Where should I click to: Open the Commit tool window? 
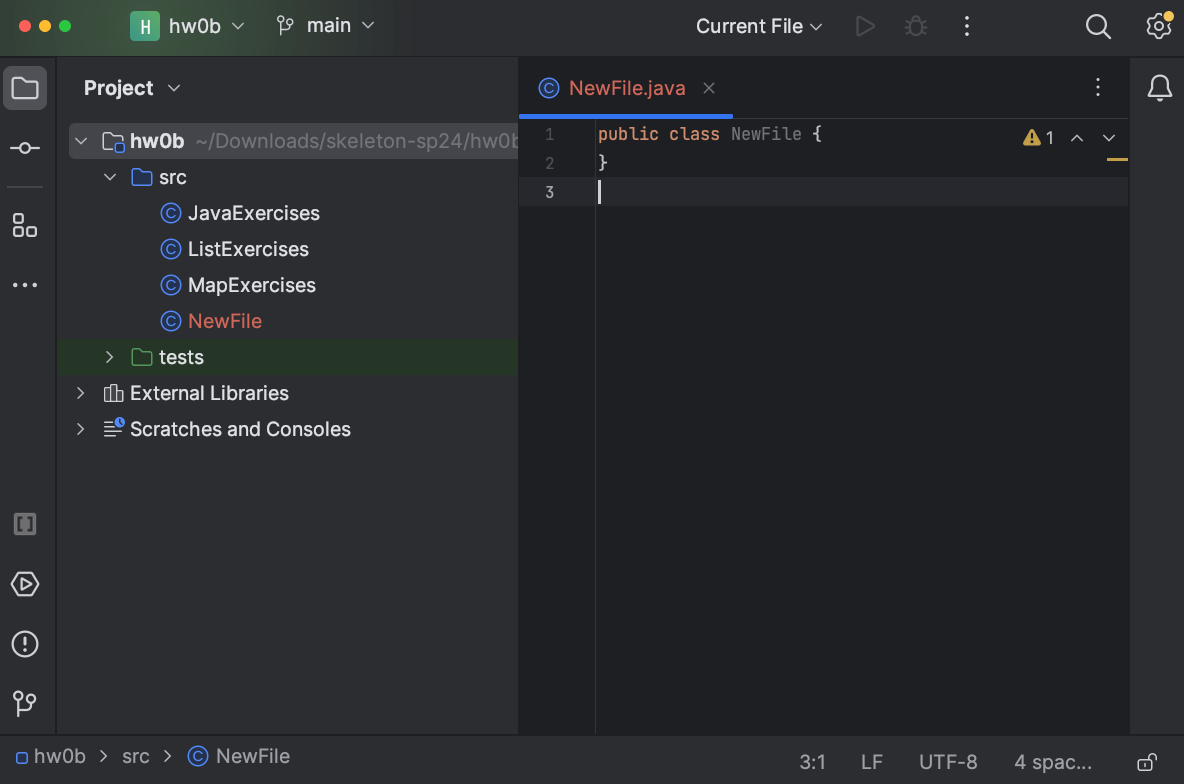click(x=25, y=147)
